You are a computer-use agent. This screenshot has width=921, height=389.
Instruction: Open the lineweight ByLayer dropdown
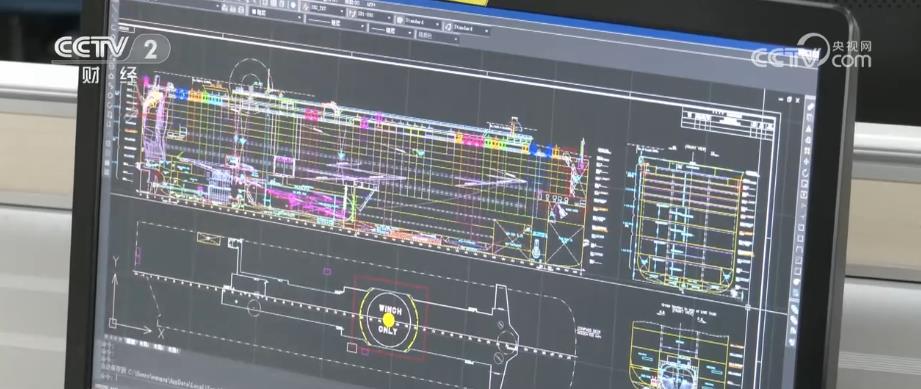[391, 31]
